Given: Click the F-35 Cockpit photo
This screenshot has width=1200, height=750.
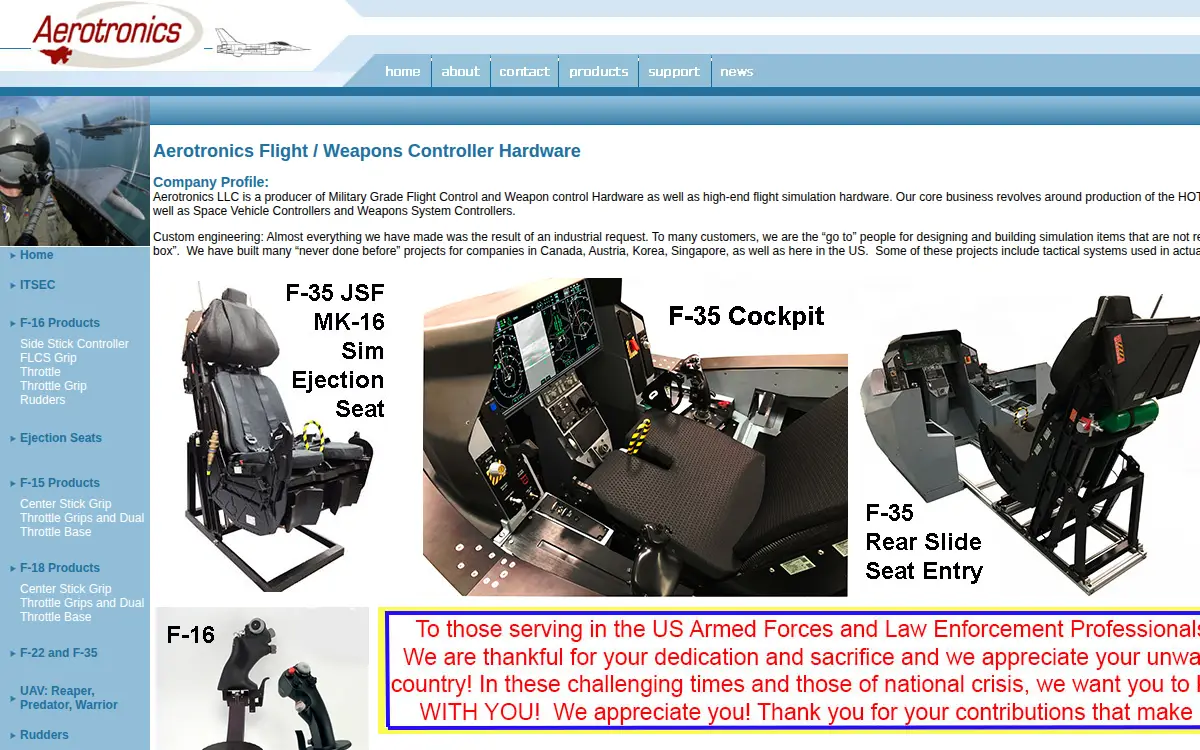Looking at the screenshot, I should pyautogui.click(x=635, y=437).
